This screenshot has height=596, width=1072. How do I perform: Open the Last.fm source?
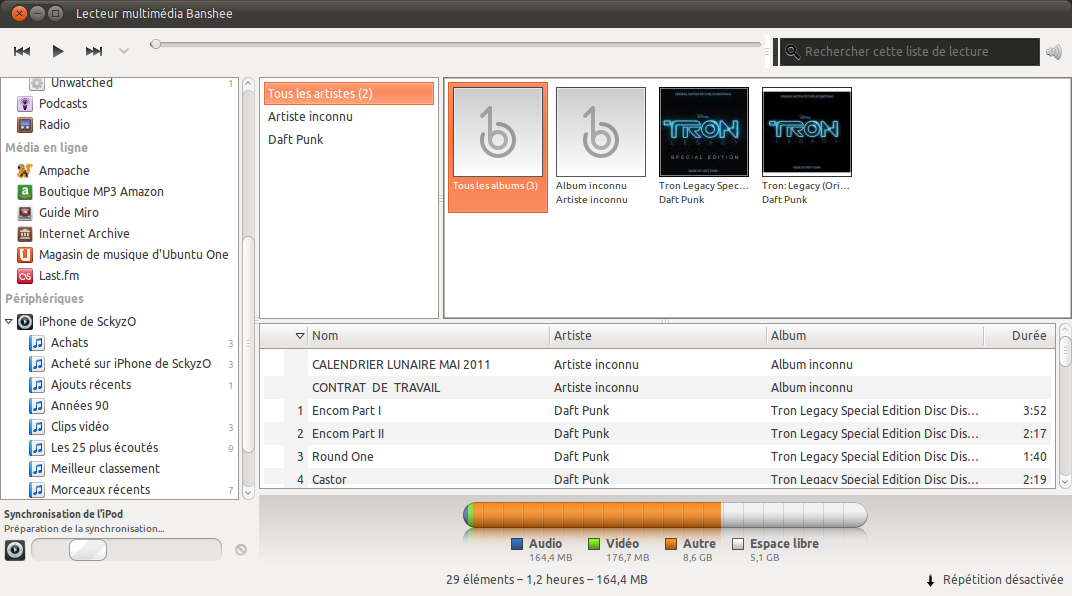pyautogui.click(x=58, y=276)
